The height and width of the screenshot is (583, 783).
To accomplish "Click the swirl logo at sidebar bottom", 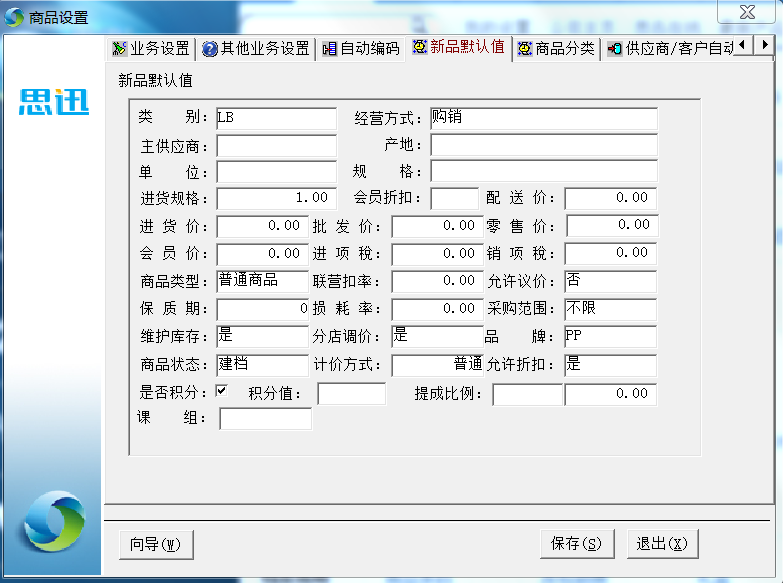I will [x=54, y=522].
